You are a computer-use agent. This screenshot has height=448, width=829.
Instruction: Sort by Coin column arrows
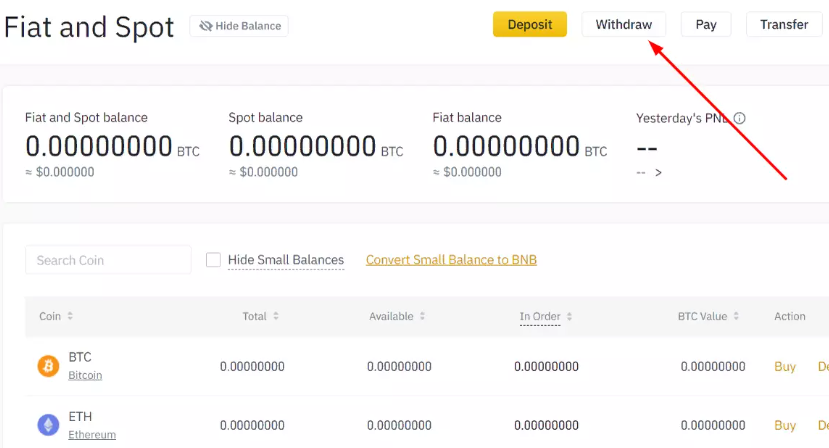[70, 316]
